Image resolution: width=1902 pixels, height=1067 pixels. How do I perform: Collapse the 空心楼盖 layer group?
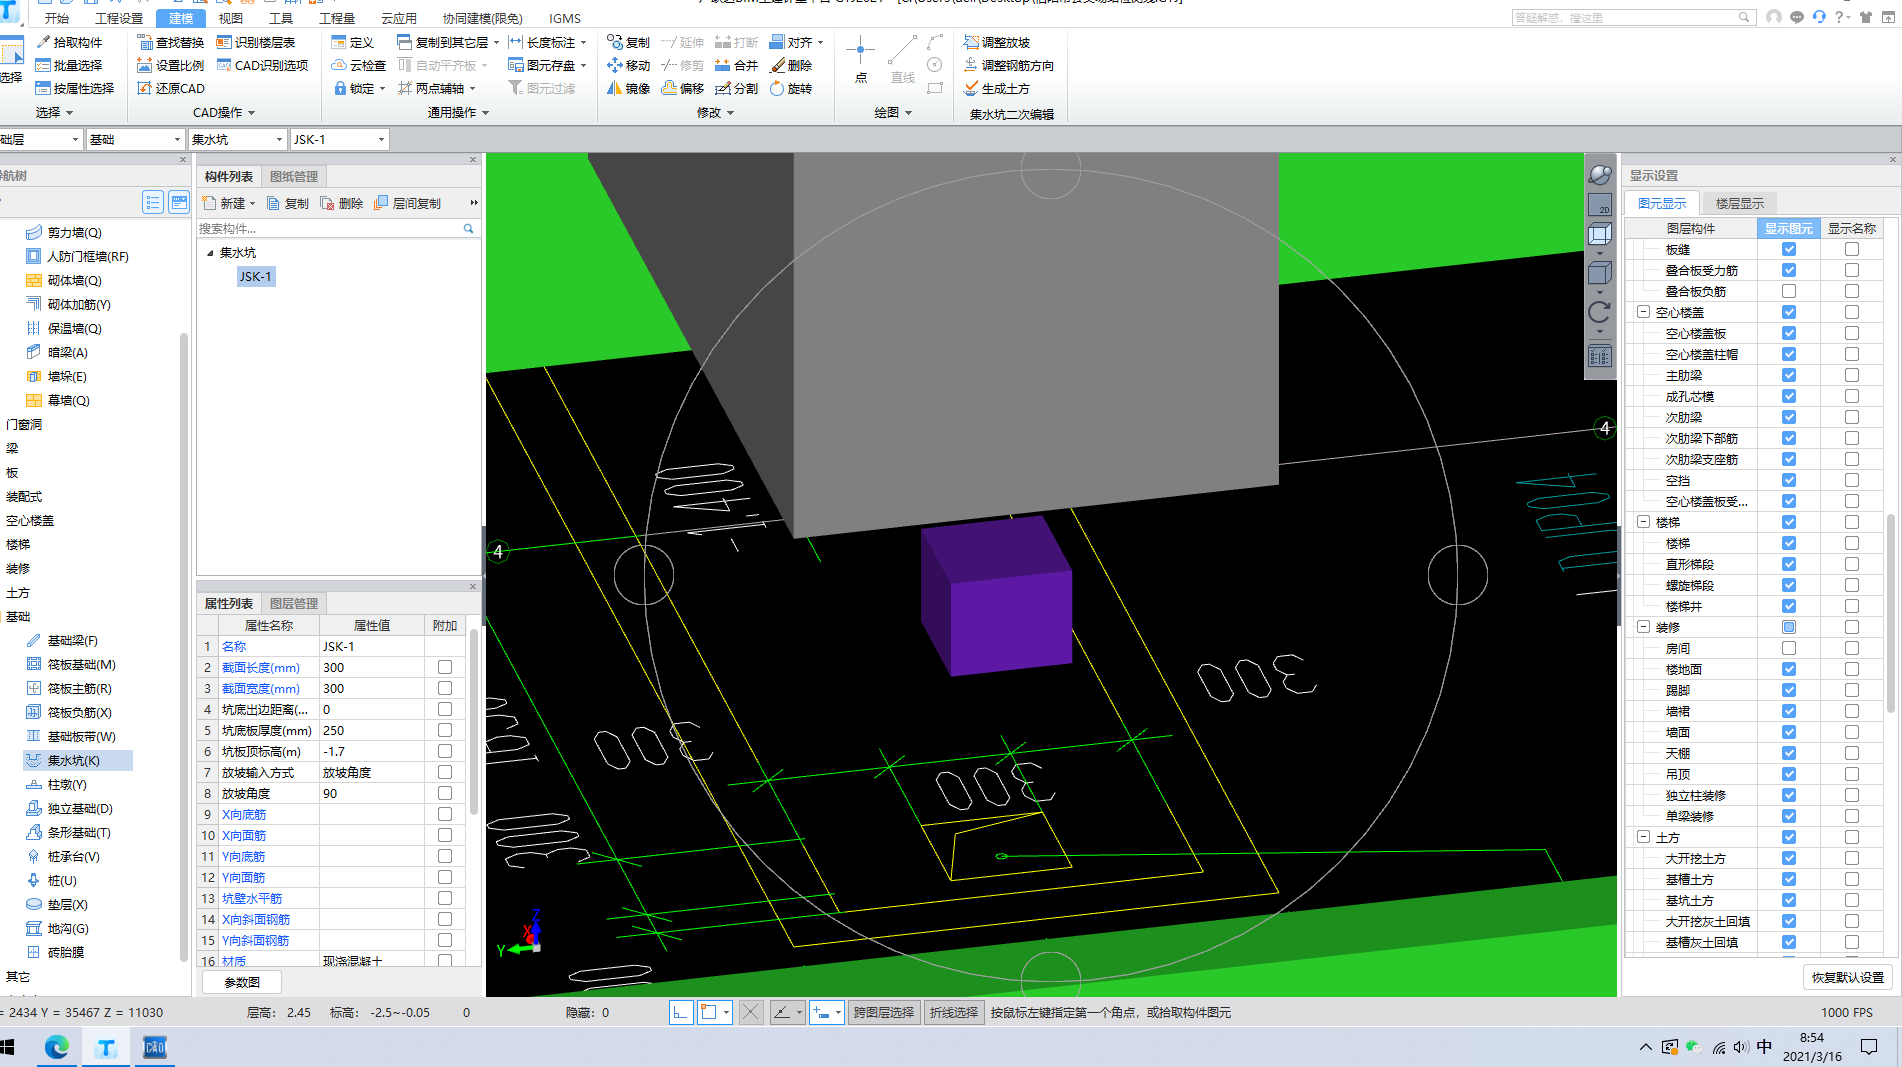point(1643,312)
